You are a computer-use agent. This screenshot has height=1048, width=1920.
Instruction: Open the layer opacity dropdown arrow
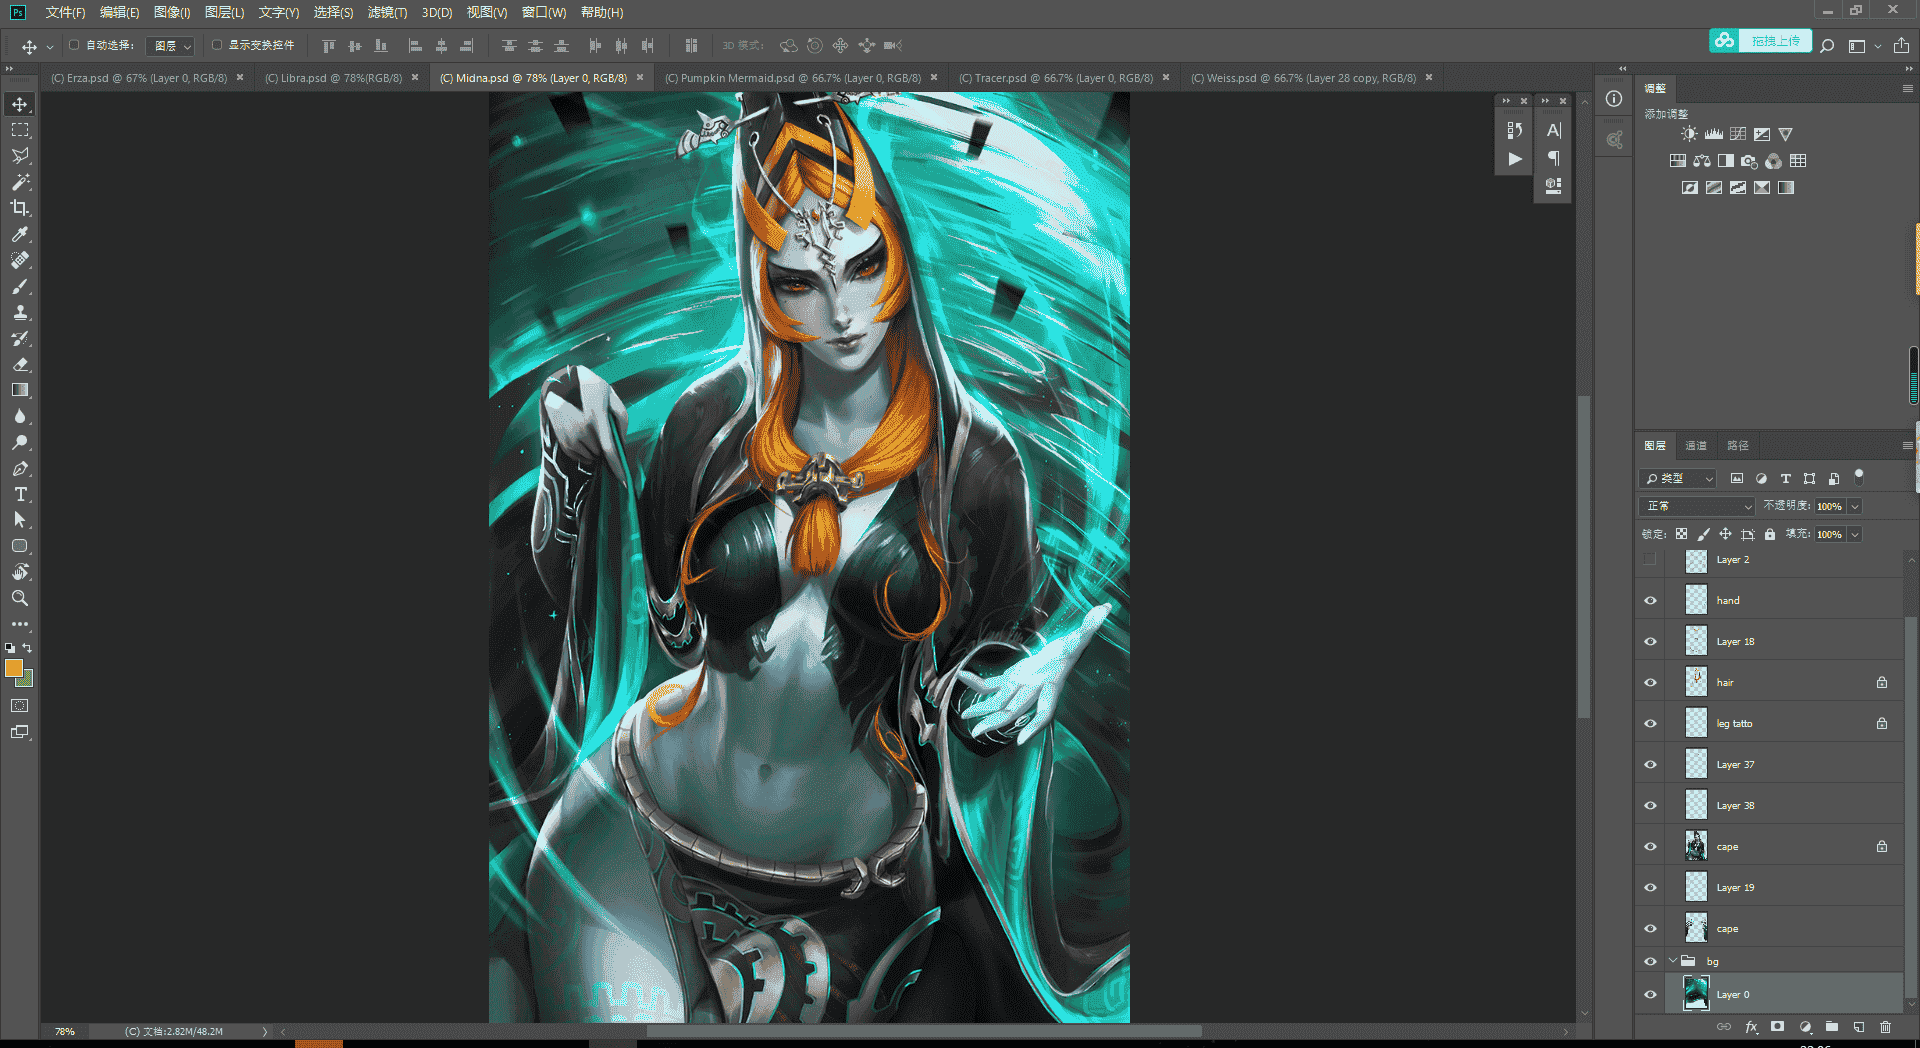pyautogui.click(x=1855, y=506)
